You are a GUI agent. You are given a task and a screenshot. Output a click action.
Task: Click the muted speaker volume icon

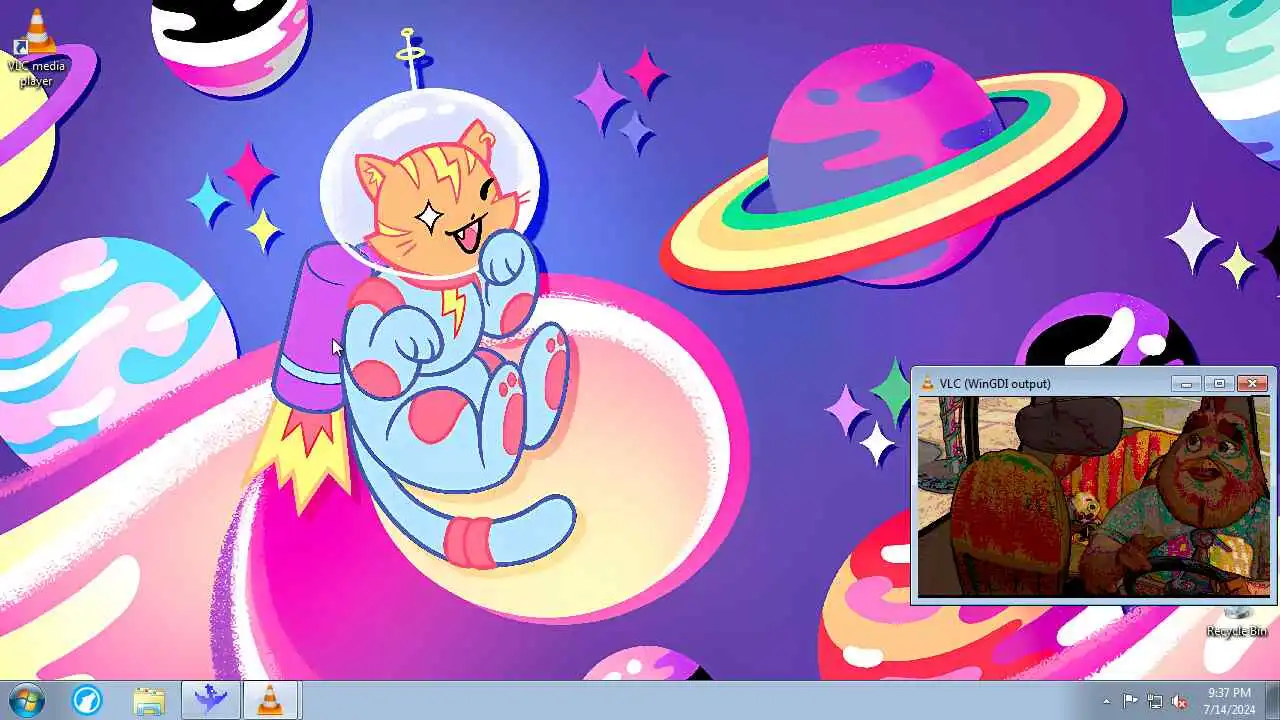[x=1180, y=701]
